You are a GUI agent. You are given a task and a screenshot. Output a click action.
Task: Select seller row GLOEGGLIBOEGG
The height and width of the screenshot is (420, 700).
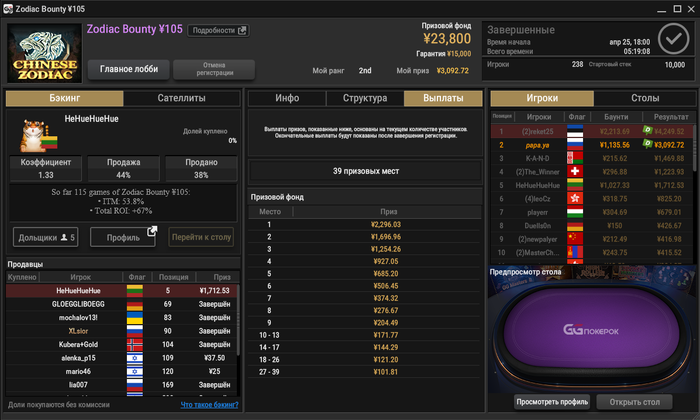[121, 304]
